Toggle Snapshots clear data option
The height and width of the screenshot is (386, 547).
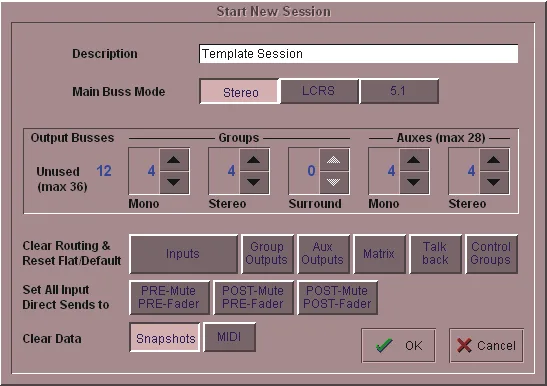click(x=165, y=337)
